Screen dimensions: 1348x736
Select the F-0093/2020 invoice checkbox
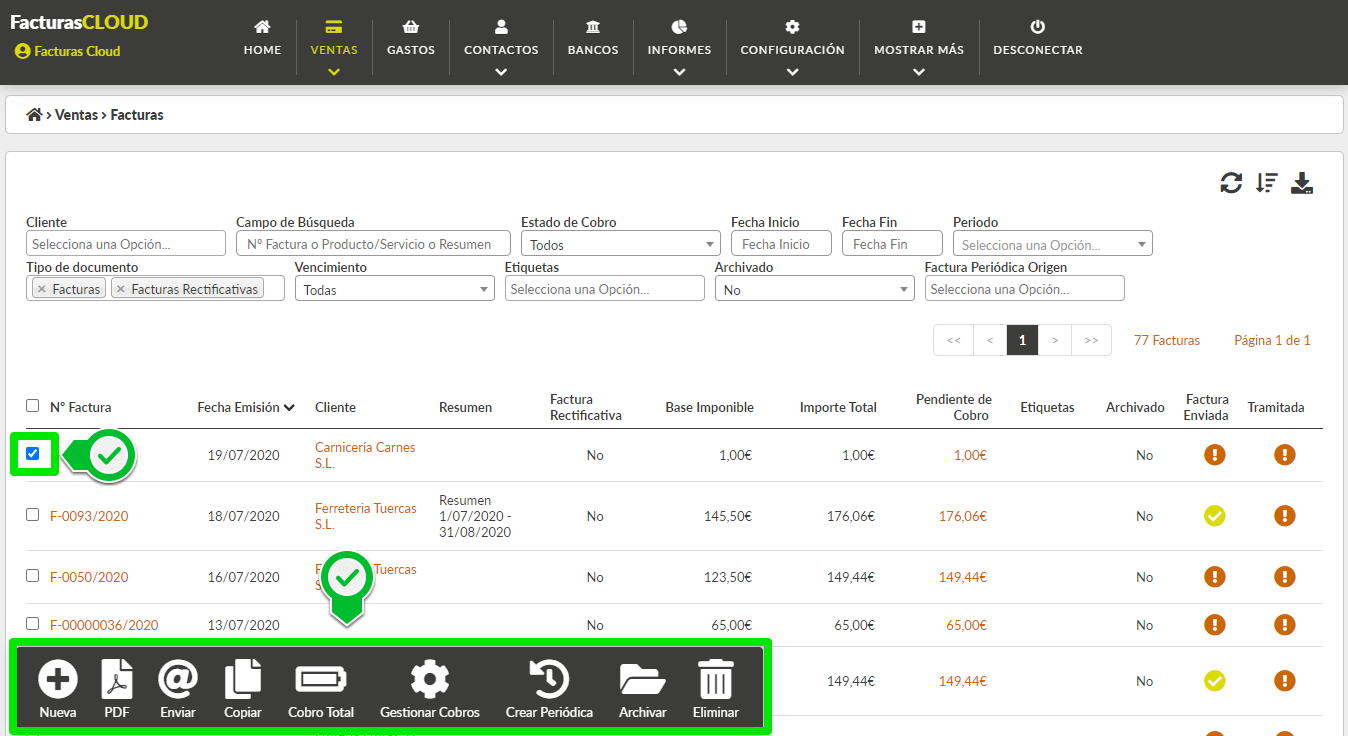[x=33, y=515]
